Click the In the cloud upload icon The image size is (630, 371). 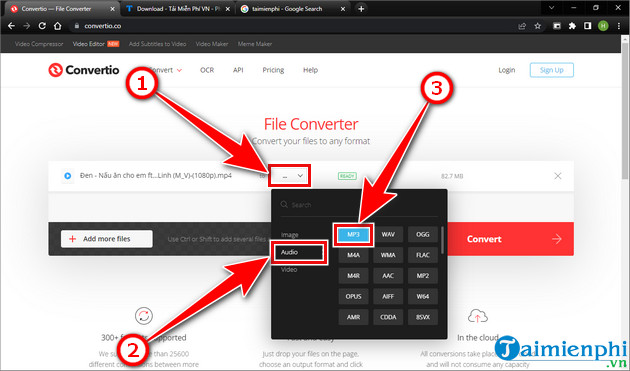478,316
